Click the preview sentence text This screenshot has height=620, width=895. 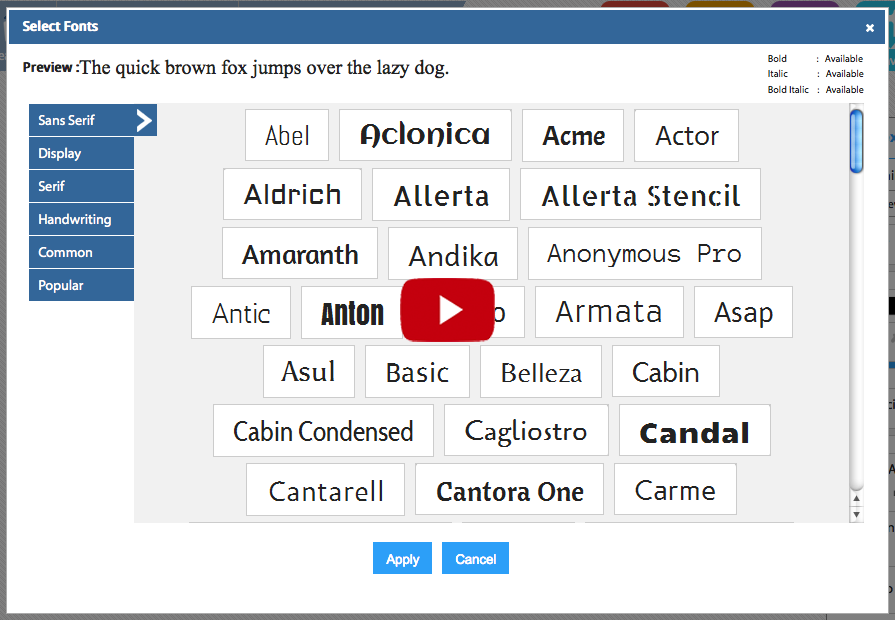[264, 67]
